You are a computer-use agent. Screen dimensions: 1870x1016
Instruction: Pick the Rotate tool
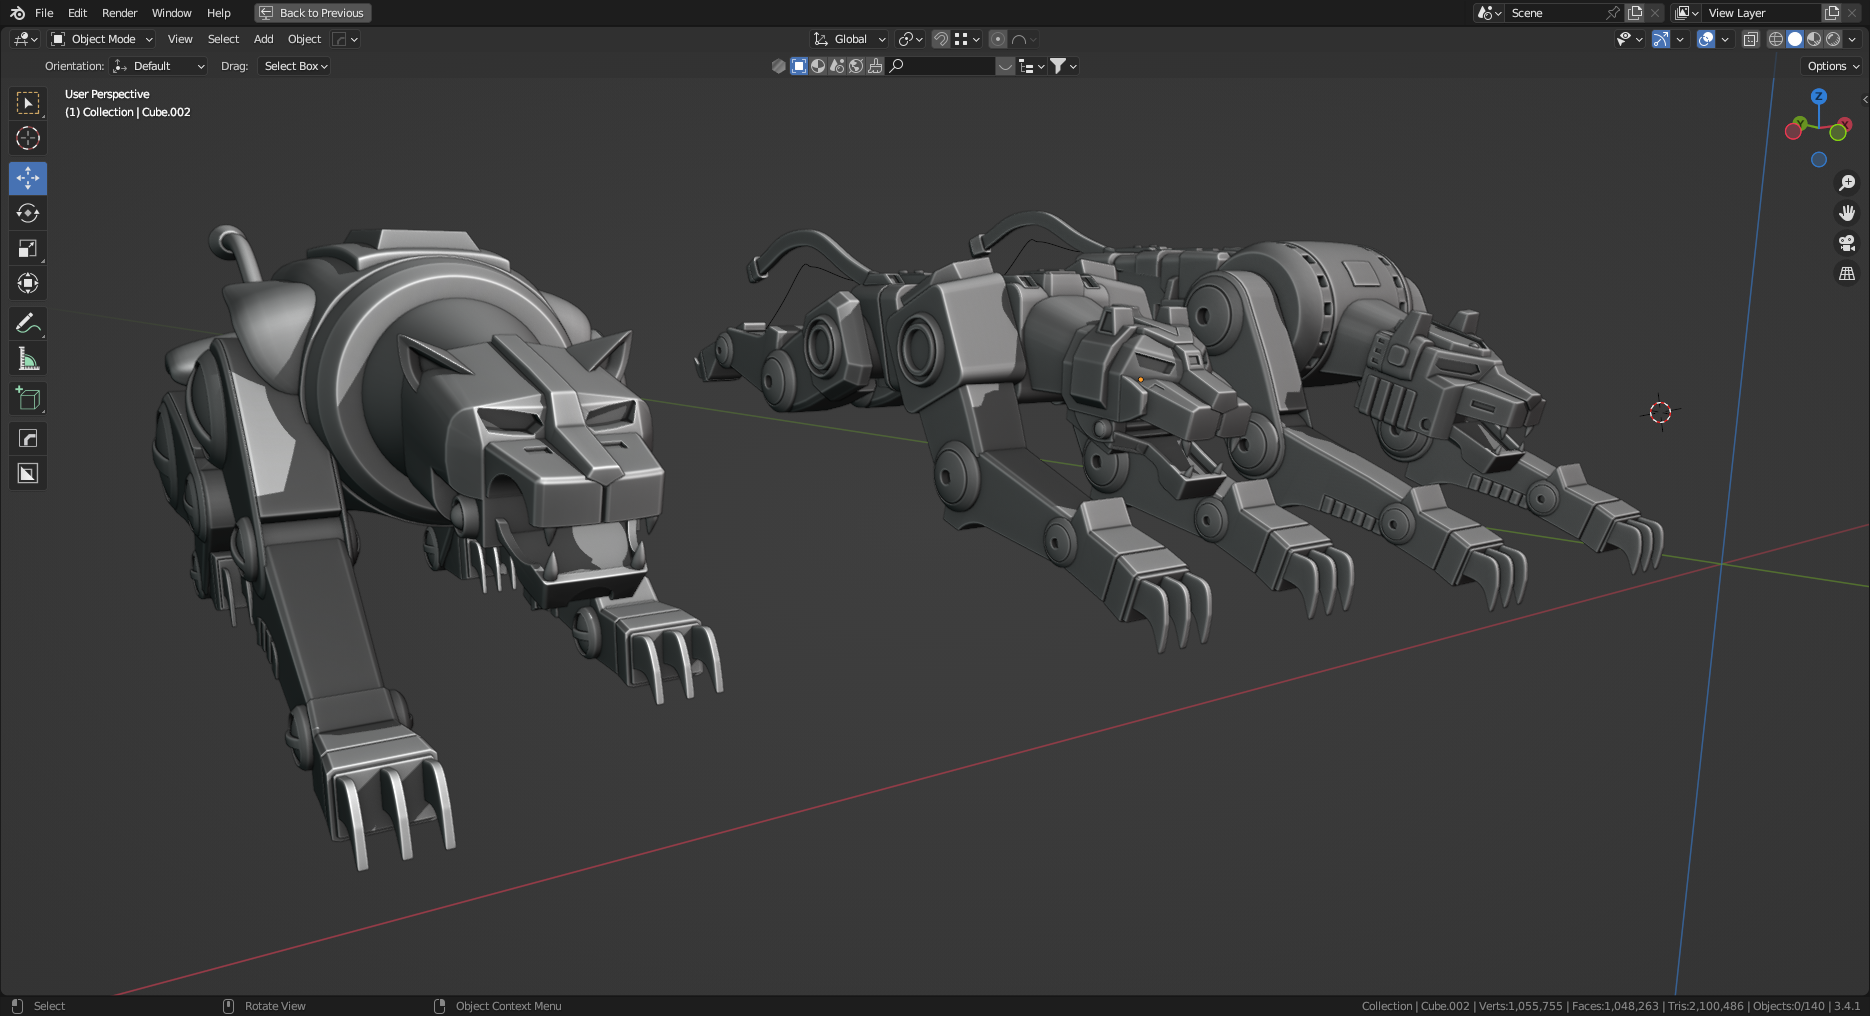[x=28, y=213]
